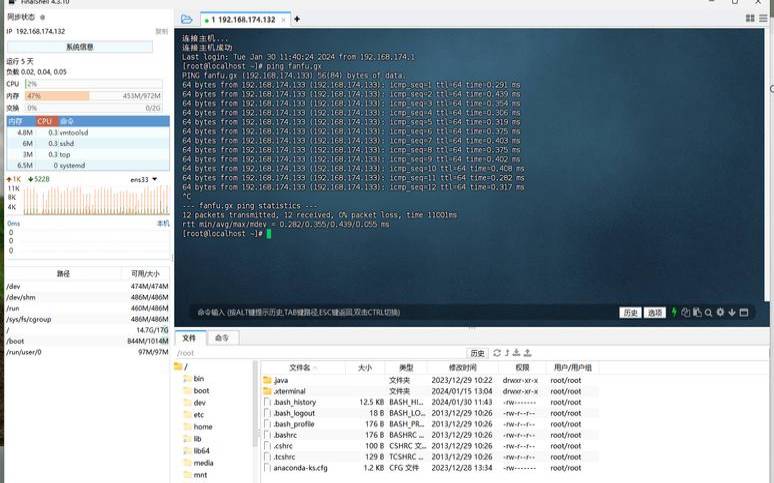
Task: Open the connection manager folder icon
Action: (x=187, y=19)
